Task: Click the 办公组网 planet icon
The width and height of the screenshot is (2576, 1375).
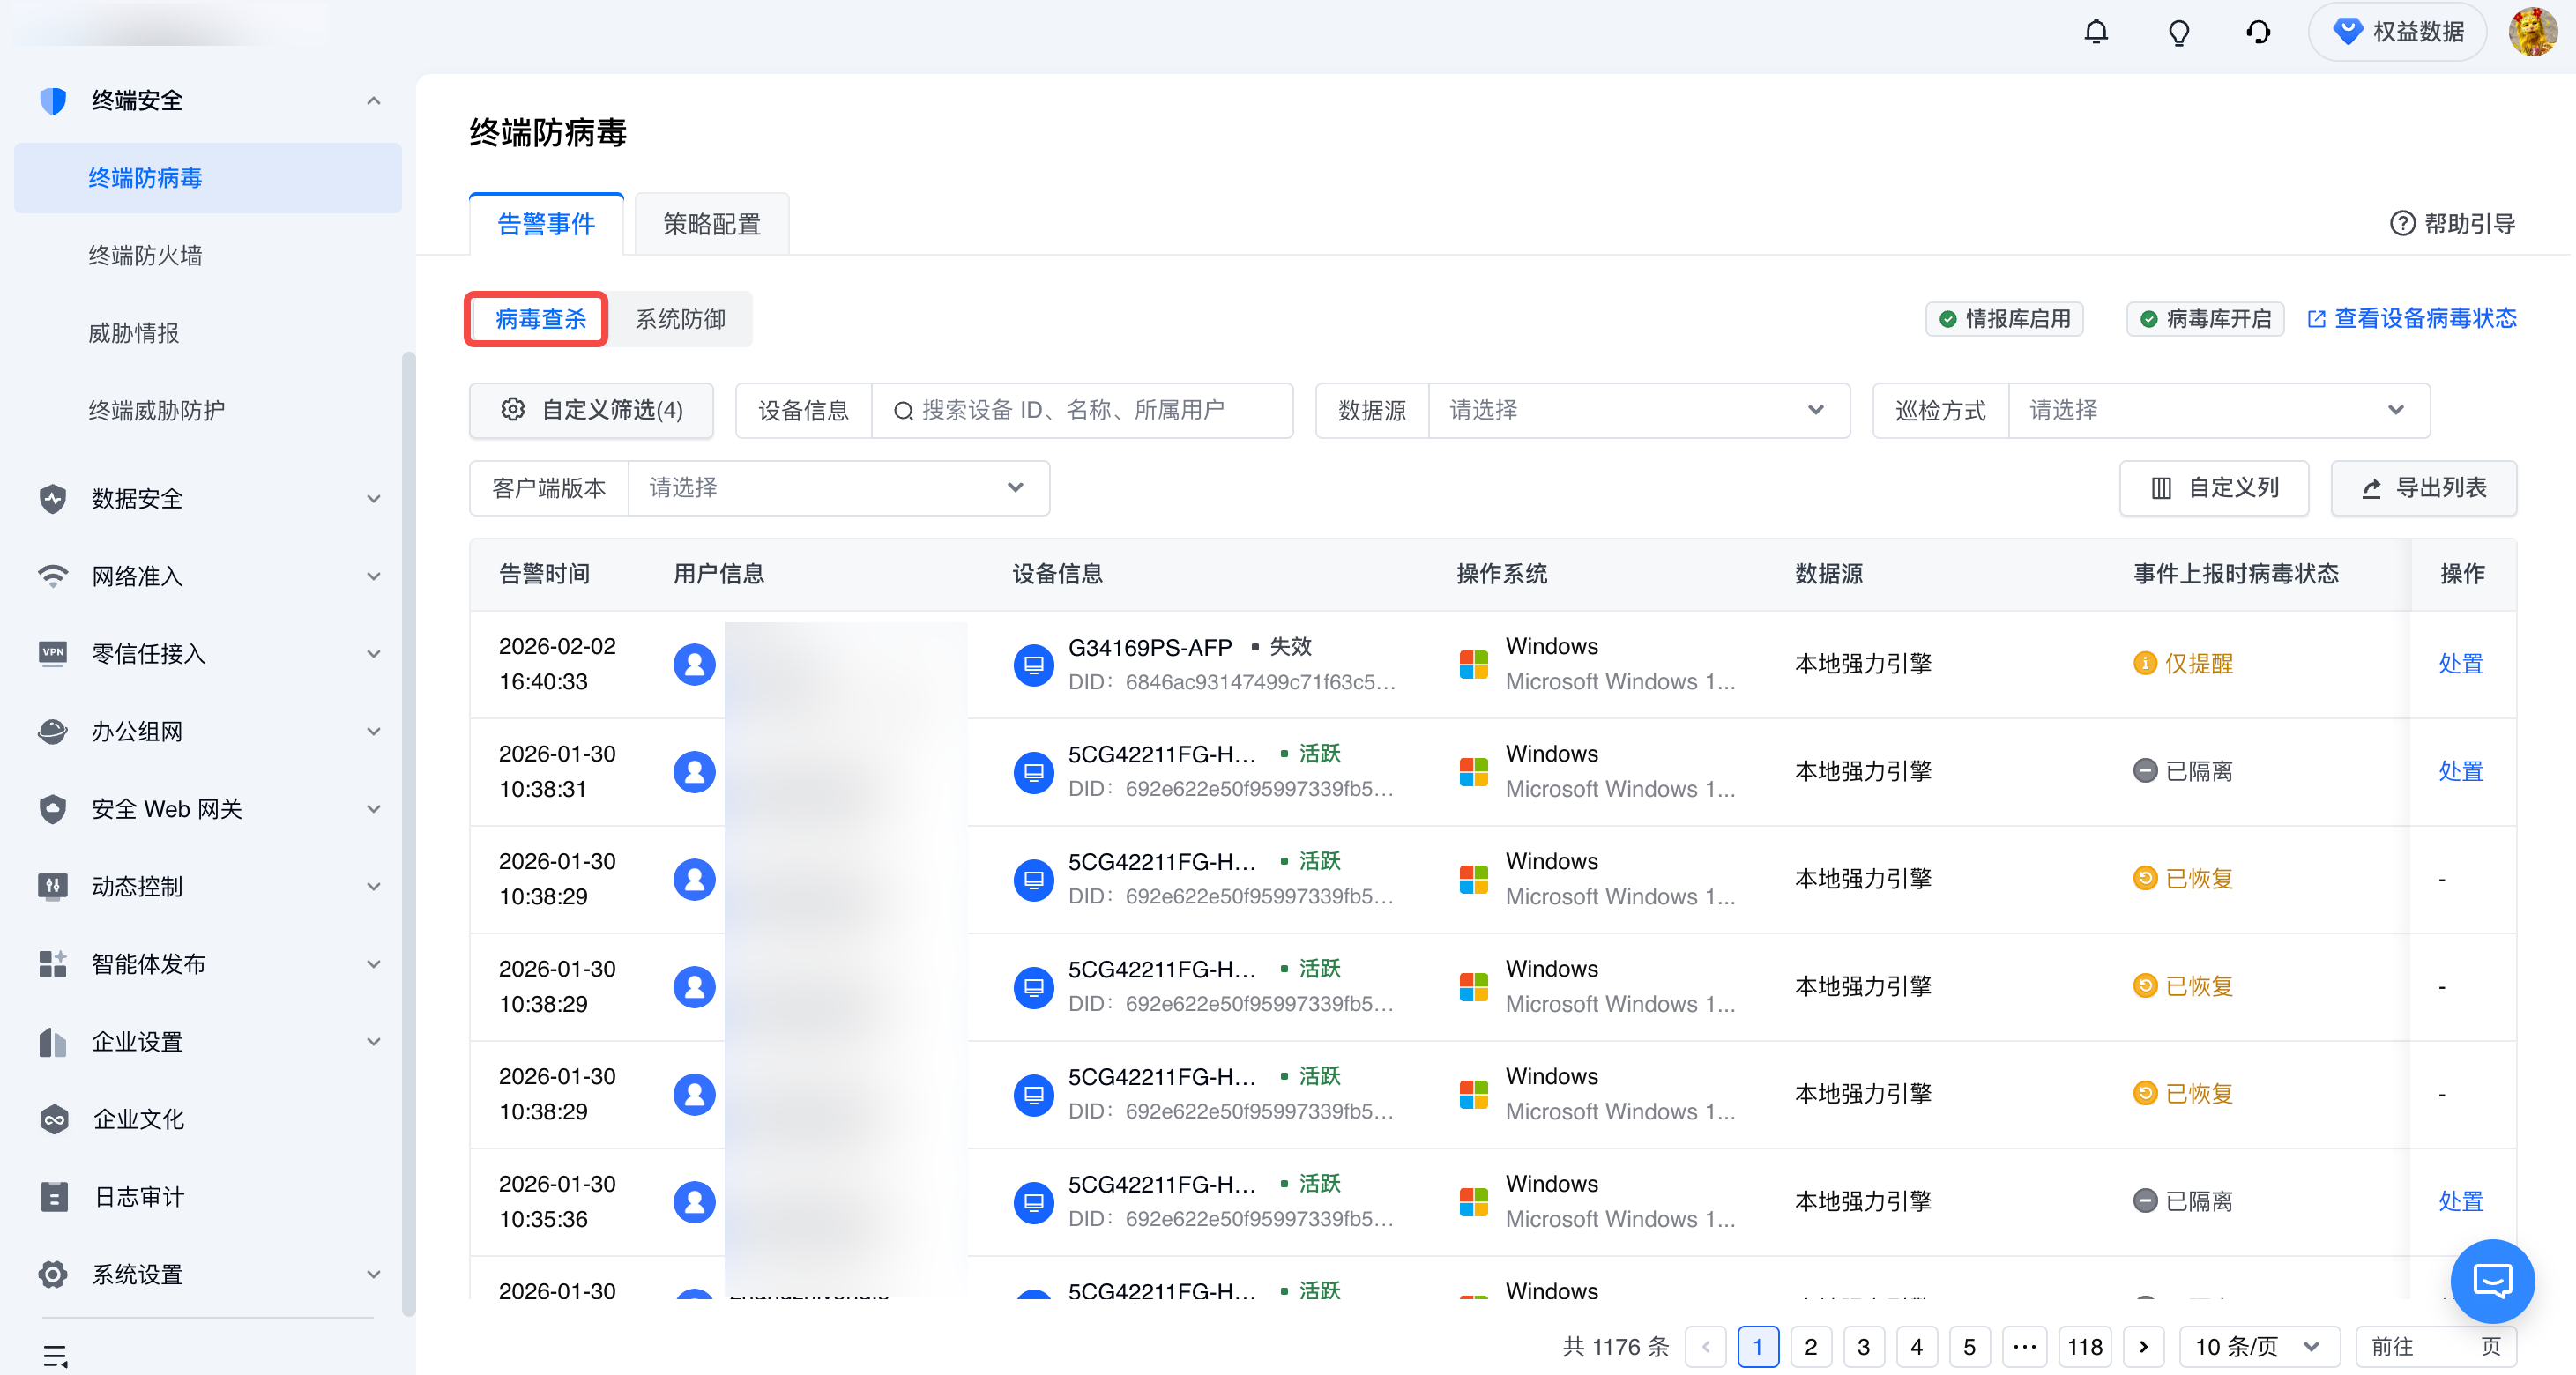Action: 52,731
